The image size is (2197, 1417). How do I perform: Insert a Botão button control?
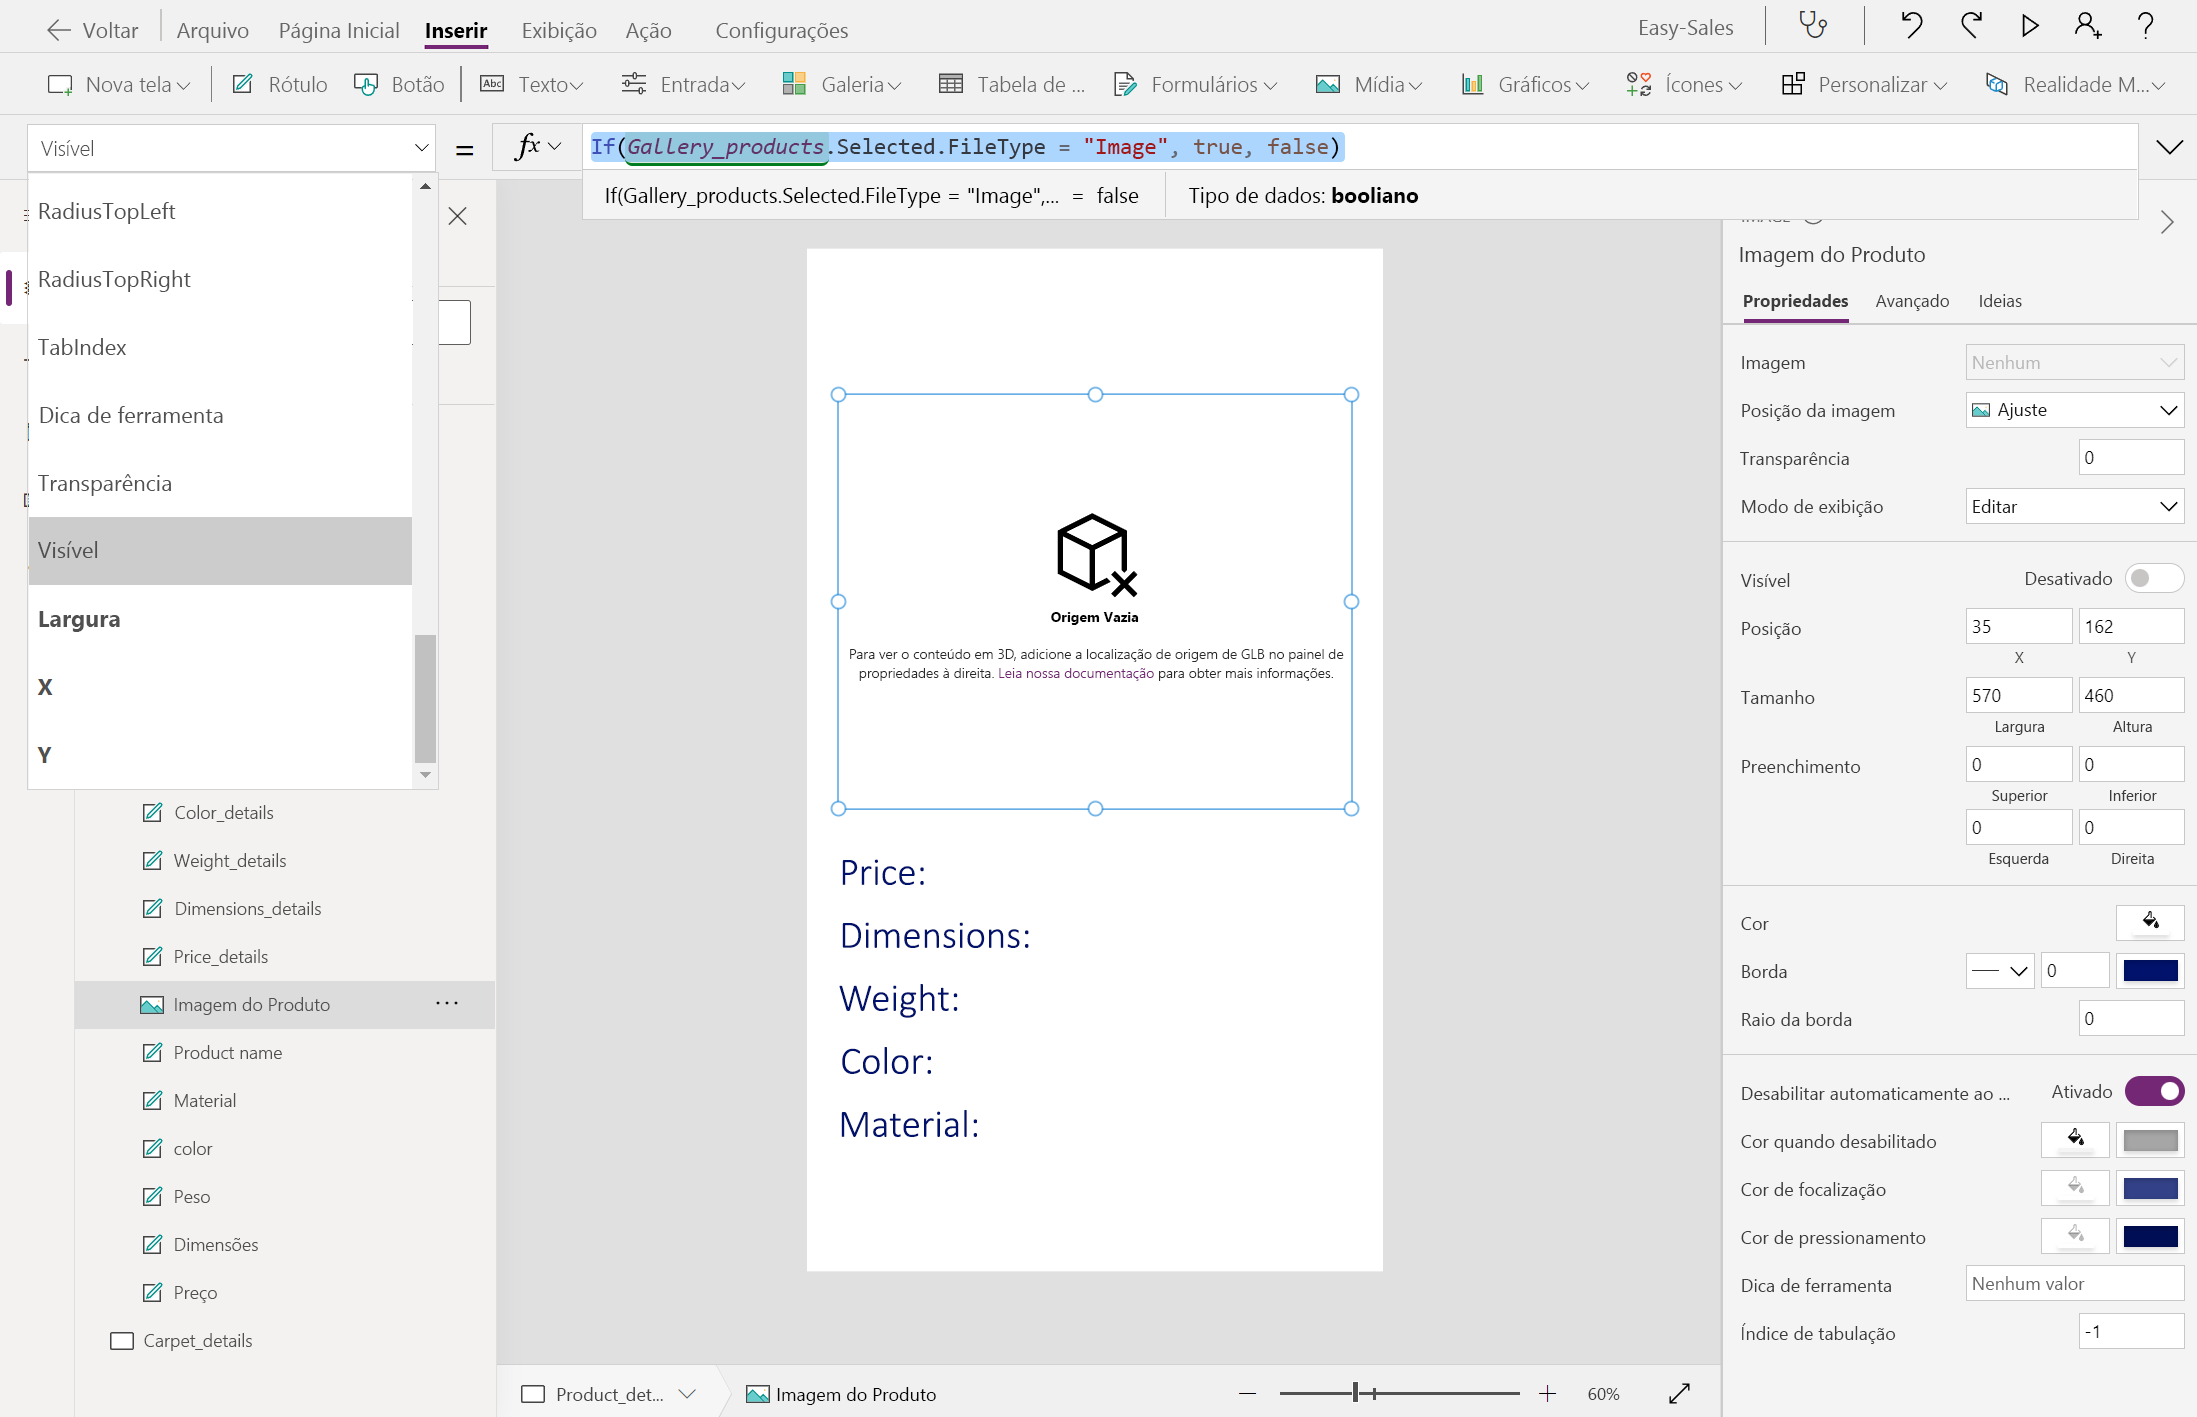(399, 85)
